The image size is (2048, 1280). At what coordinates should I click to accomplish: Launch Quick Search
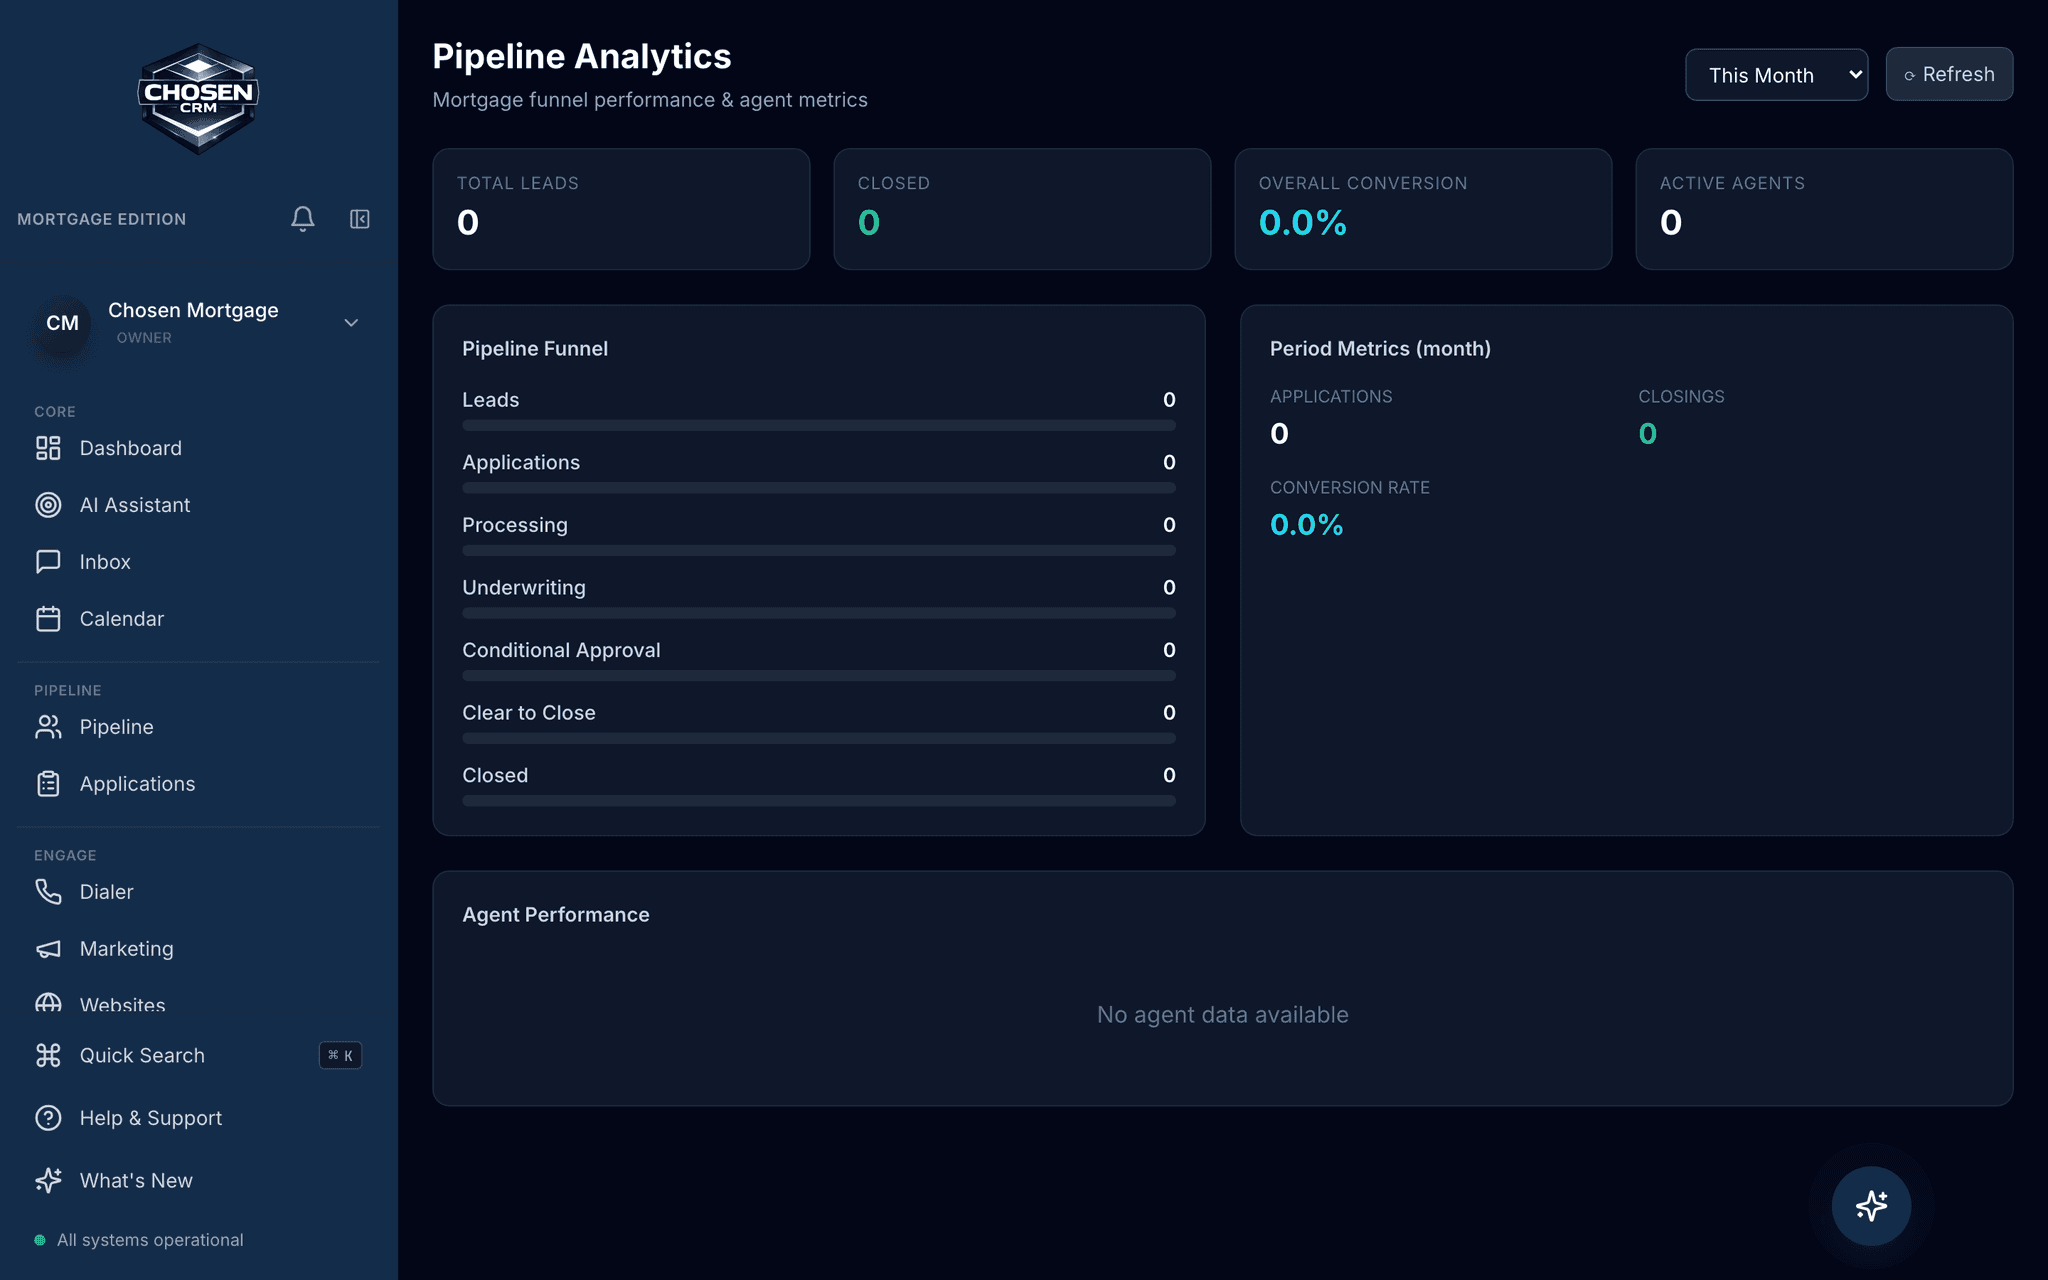tap(198, 1055)
